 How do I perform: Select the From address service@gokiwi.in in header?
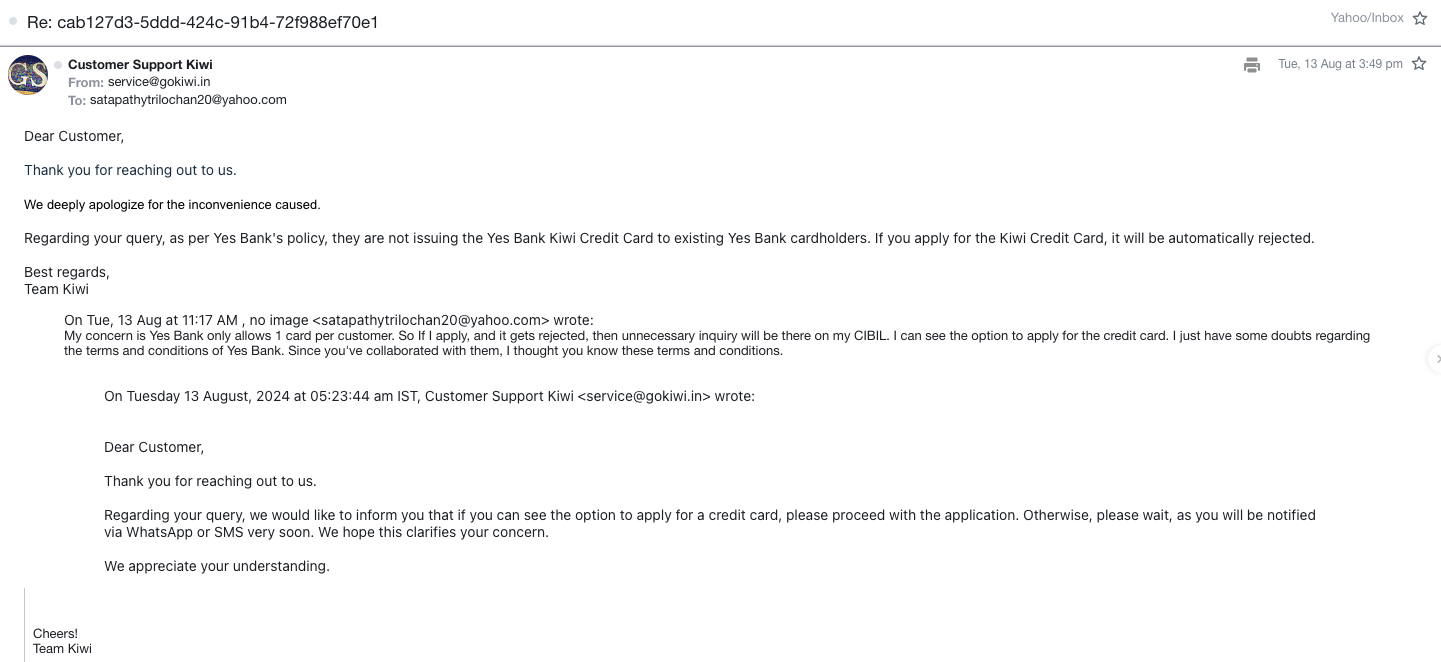pyautogui.click(x=159, y=82)
